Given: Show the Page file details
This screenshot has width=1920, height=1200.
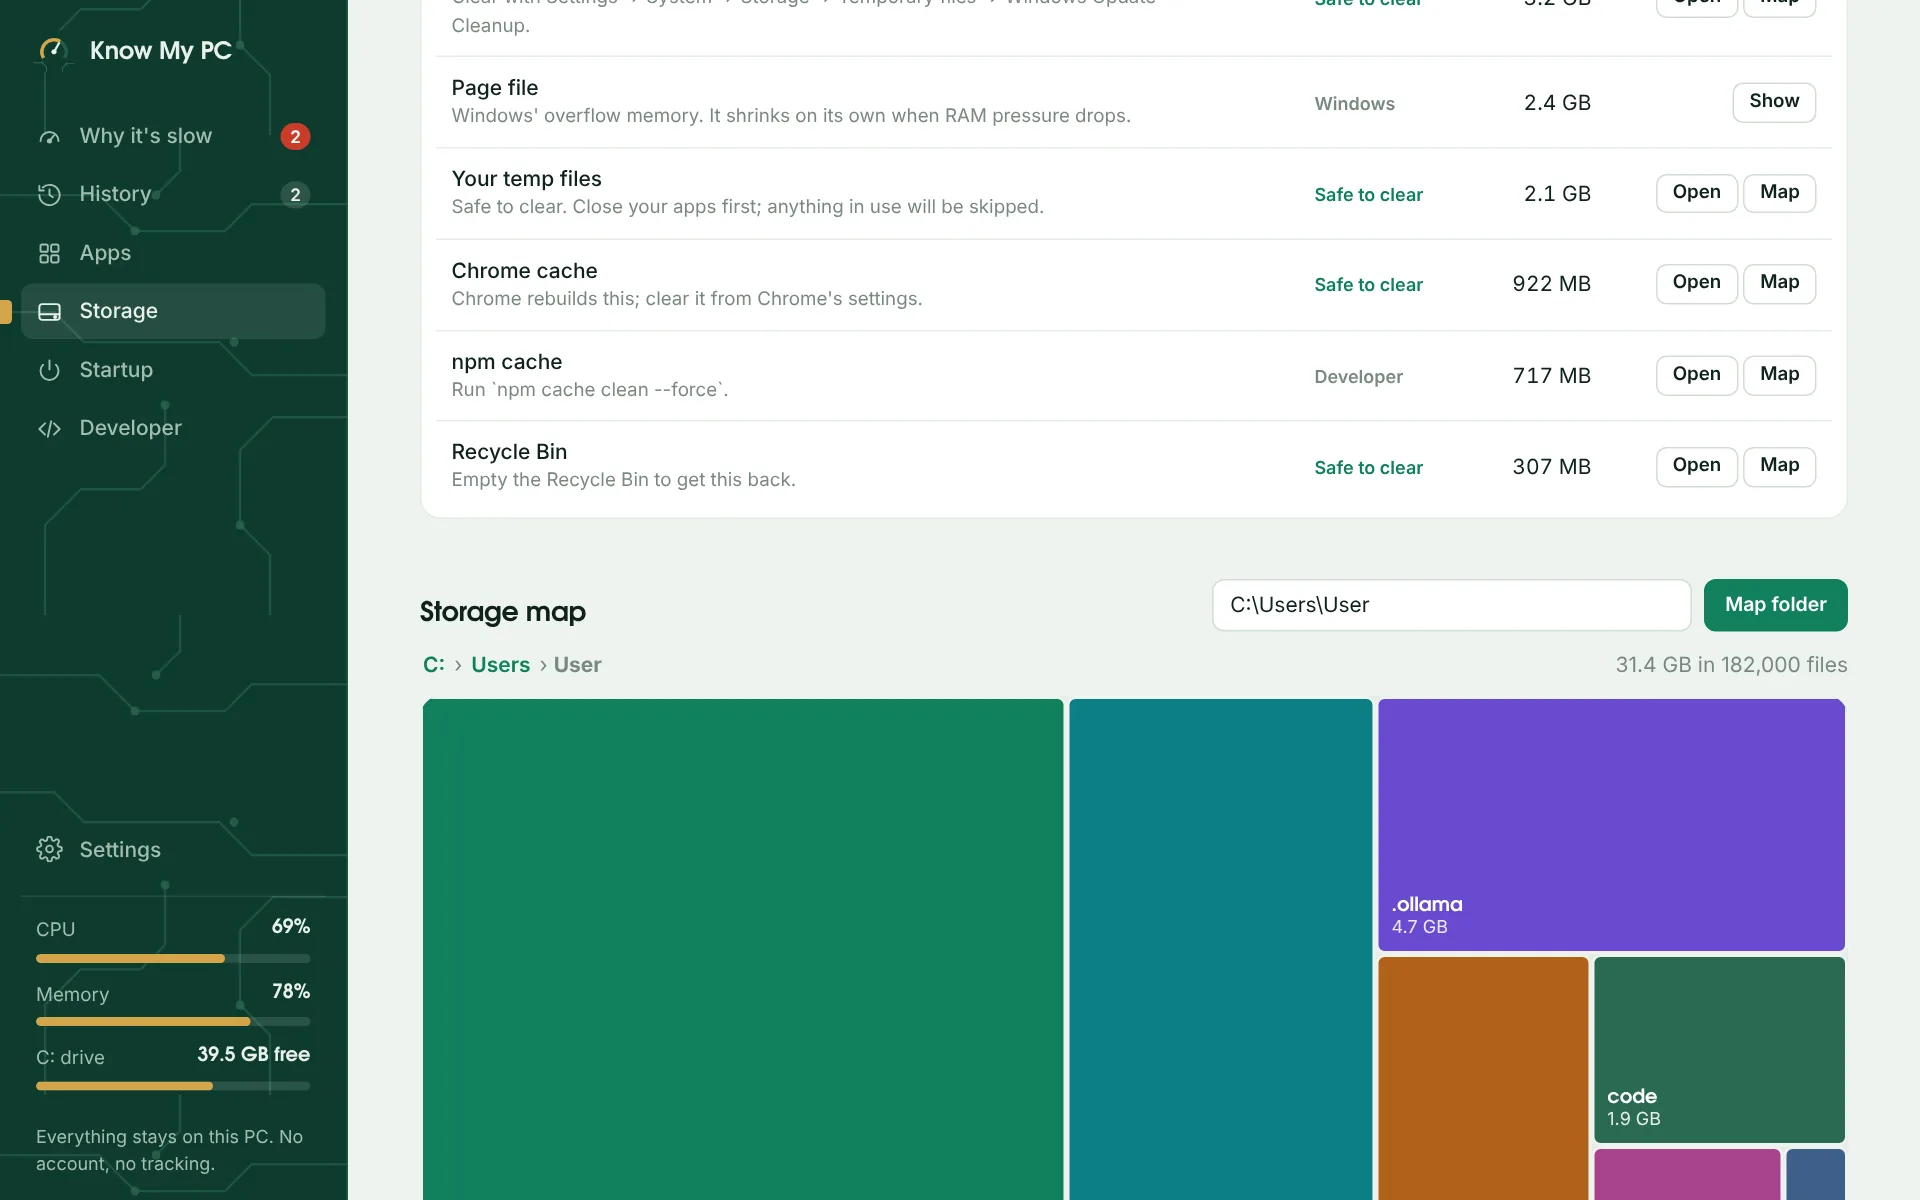Looking at the screenshot, I should pyautogui.click(x=1774, y=102).
